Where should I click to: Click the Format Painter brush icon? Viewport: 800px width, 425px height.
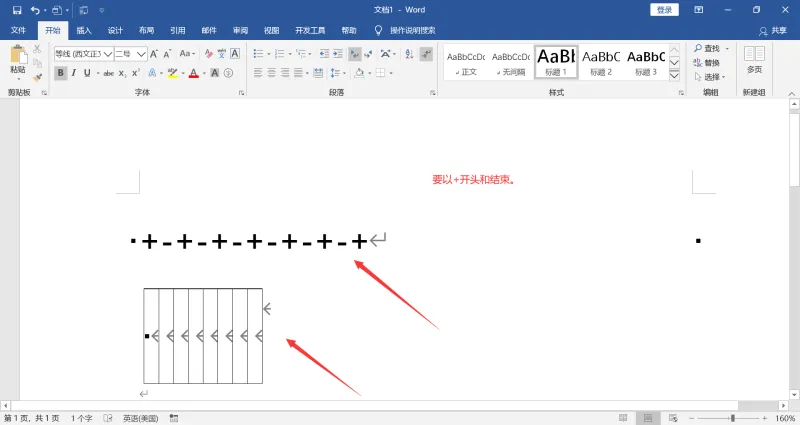(37, 78)
